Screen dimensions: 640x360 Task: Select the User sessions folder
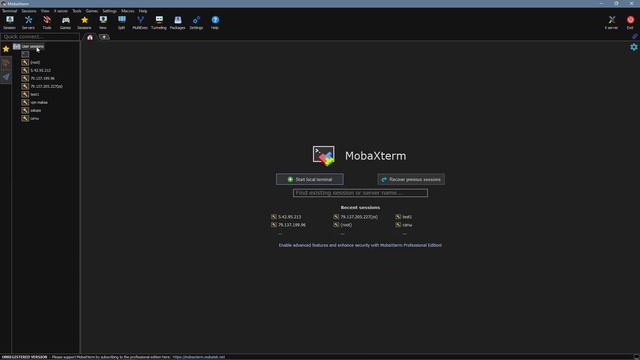pyautogui.click(x=33, y=47)
